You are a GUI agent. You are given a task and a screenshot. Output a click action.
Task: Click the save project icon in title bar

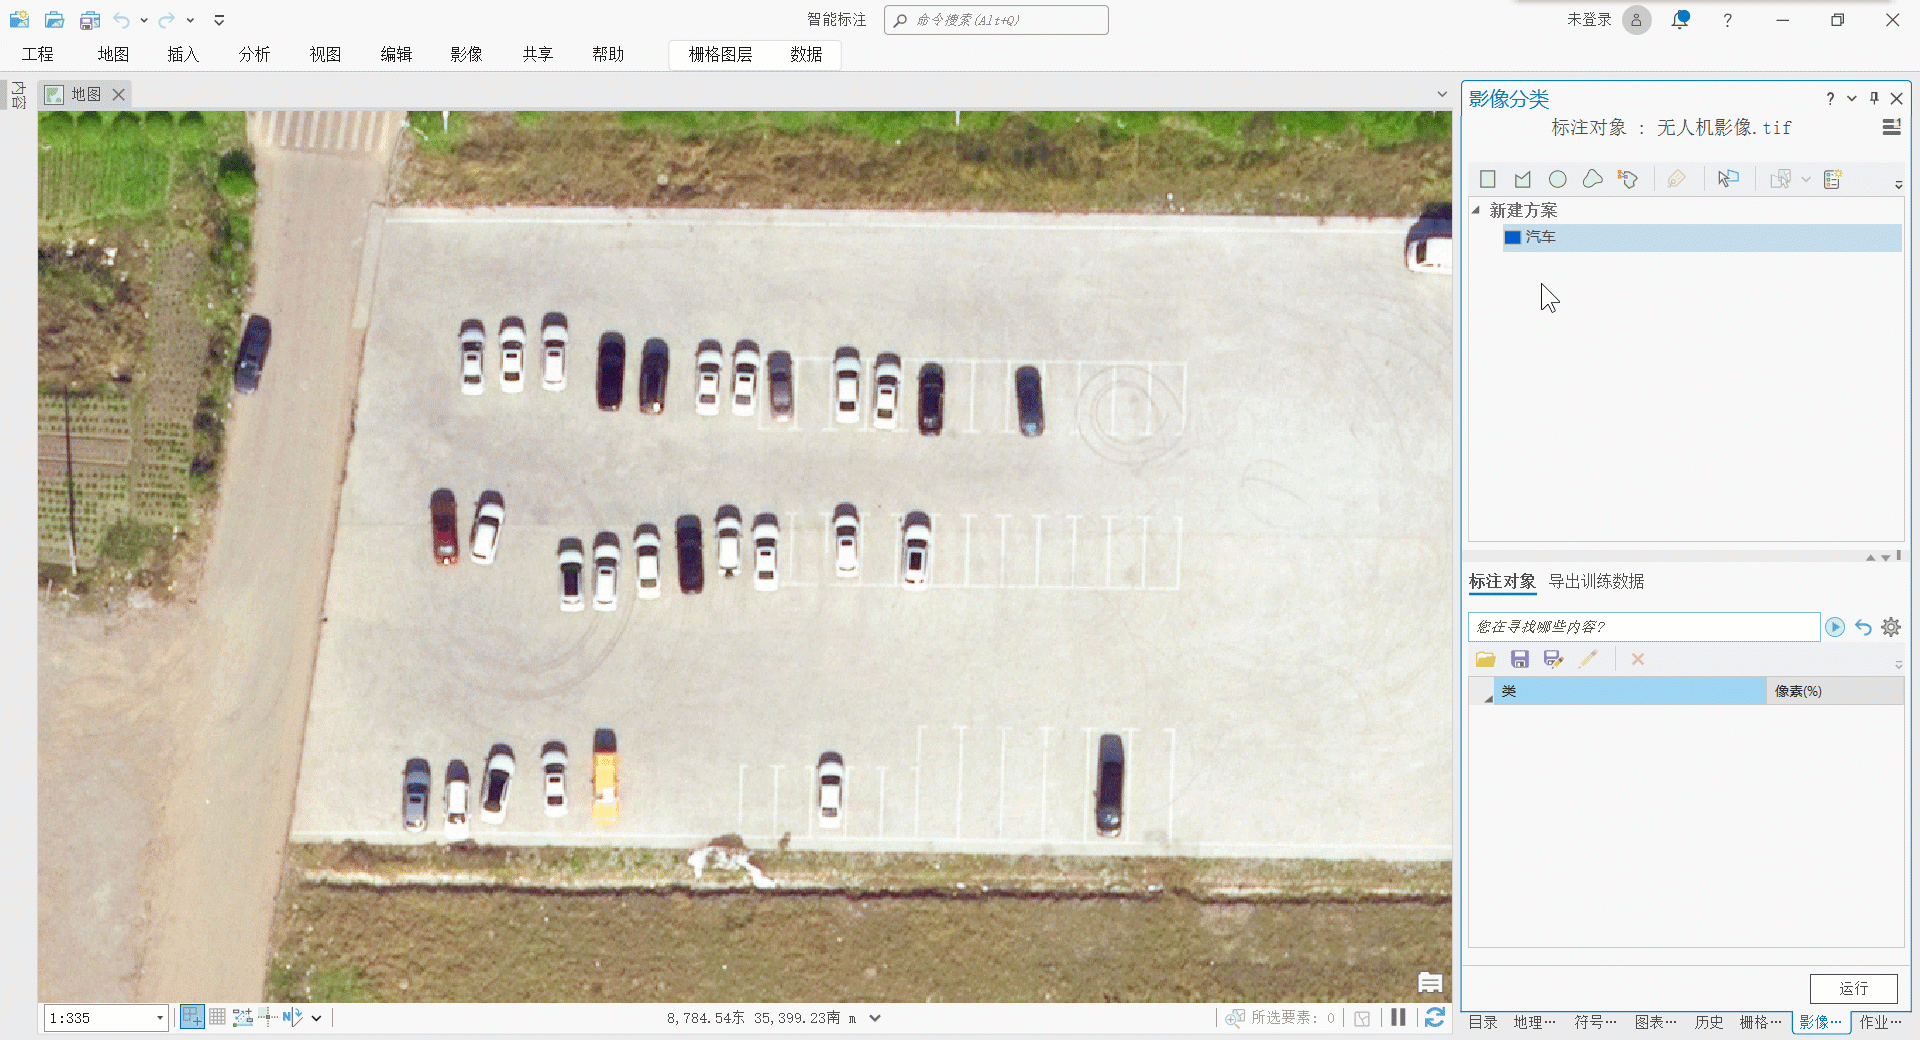pyautogui.click(x=90, y=19)
